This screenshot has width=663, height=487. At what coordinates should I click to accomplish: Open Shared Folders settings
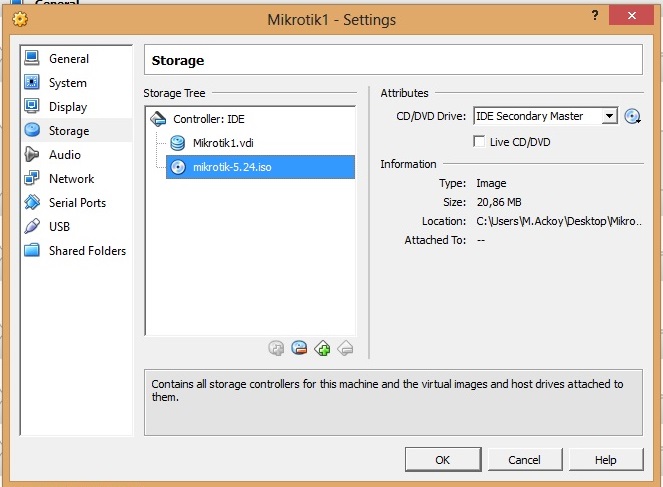coord(77,251)
